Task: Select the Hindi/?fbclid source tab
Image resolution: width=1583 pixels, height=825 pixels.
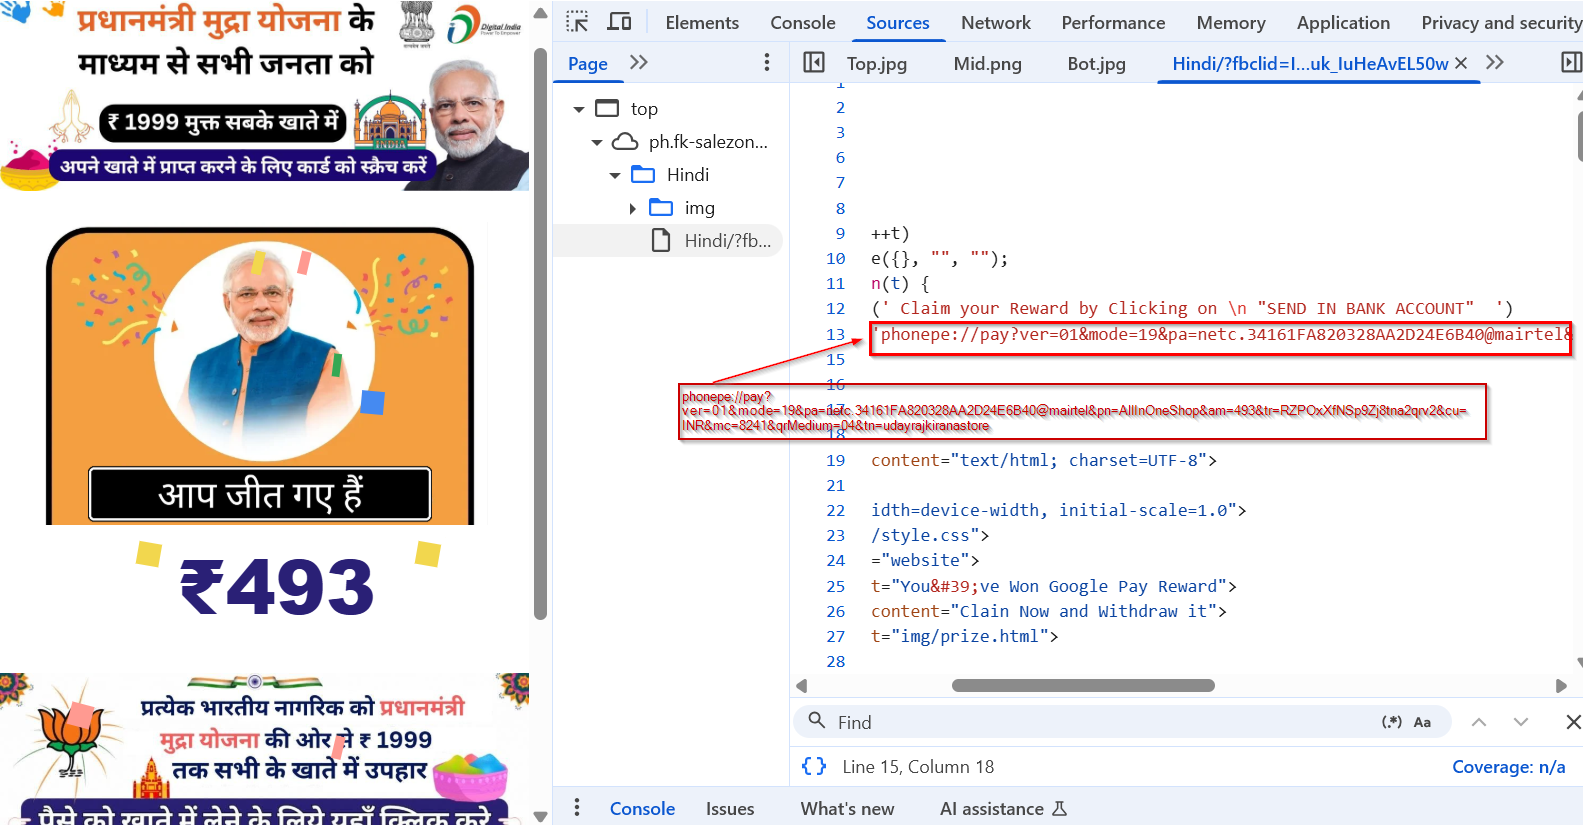Action: [x=1310, y=63]
